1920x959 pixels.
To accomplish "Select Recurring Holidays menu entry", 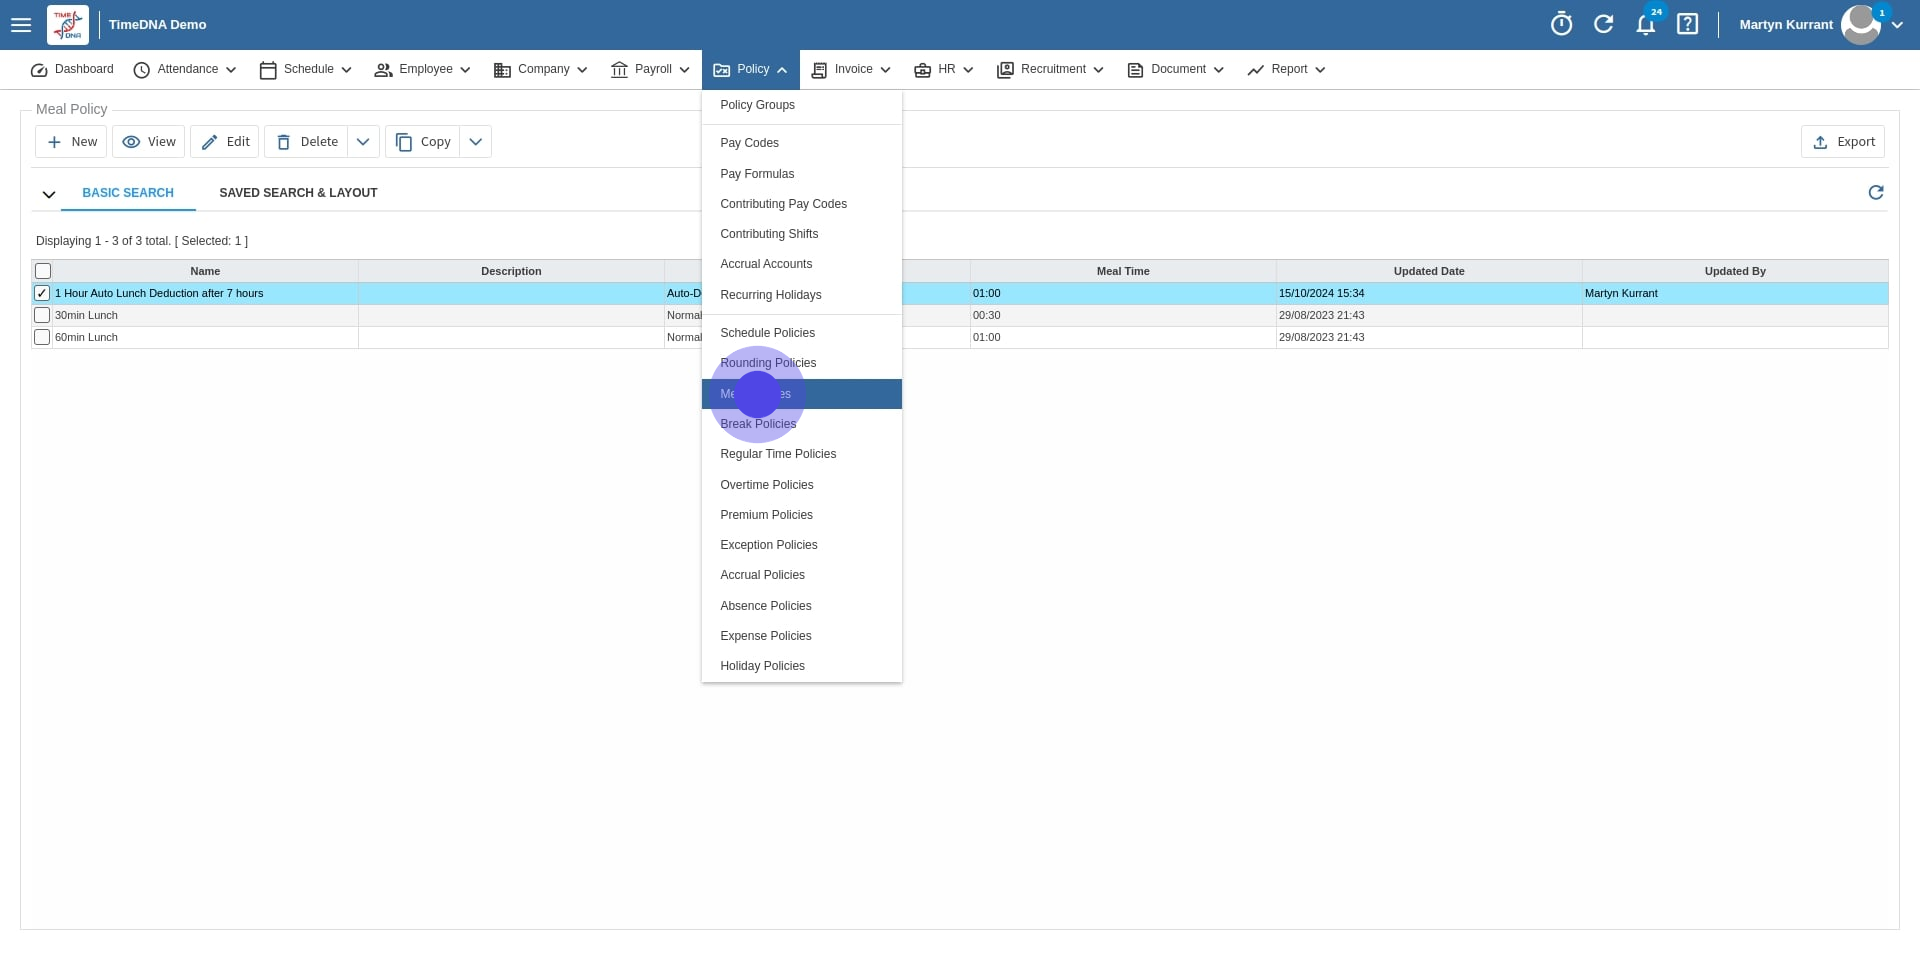I will point(802,295).
